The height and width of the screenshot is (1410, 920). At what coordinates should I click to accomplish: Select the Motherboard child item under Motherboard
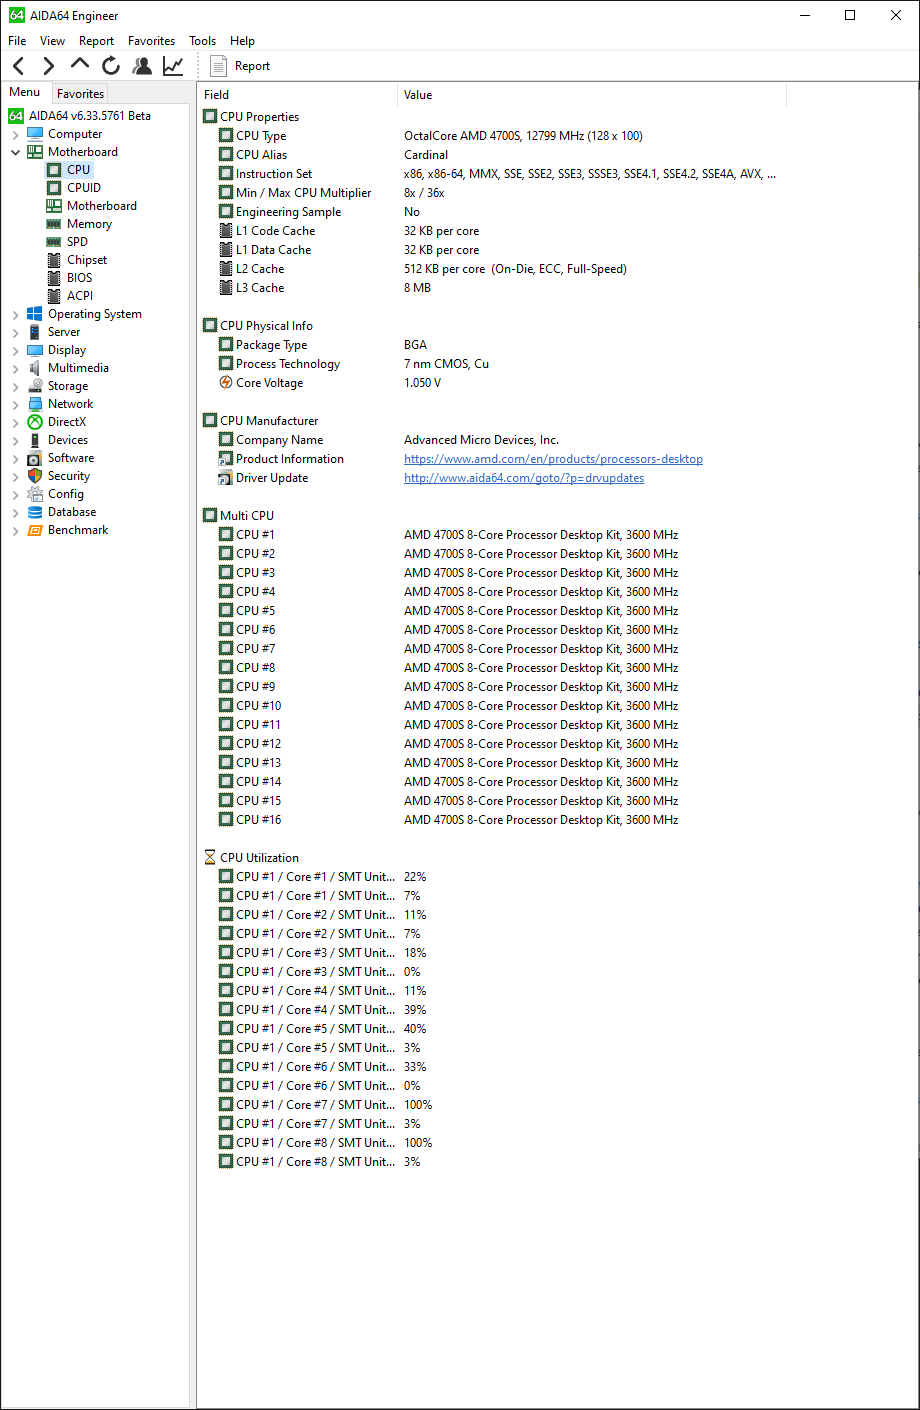tap(102, 206)
